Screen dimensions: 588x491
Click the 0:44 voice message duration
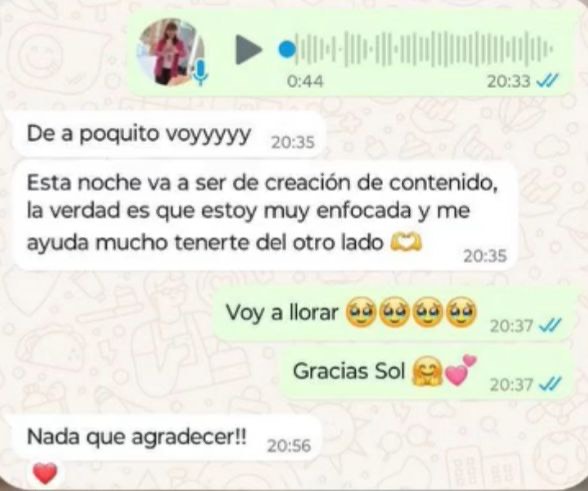[x=305, y=81]
